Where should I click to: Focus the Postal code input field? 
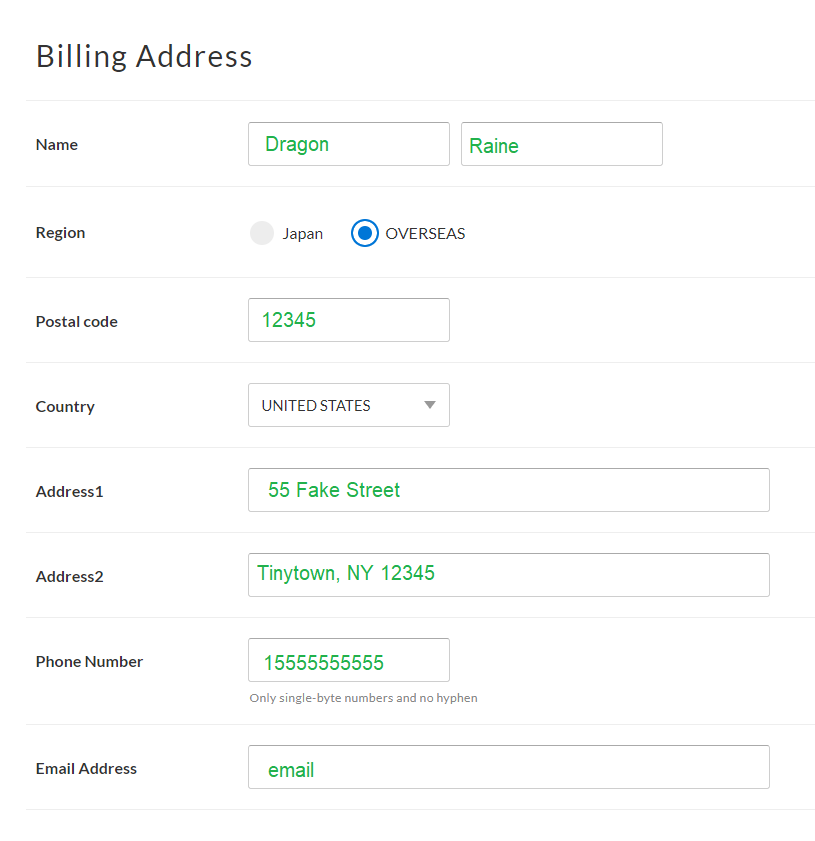click(348, 320)
